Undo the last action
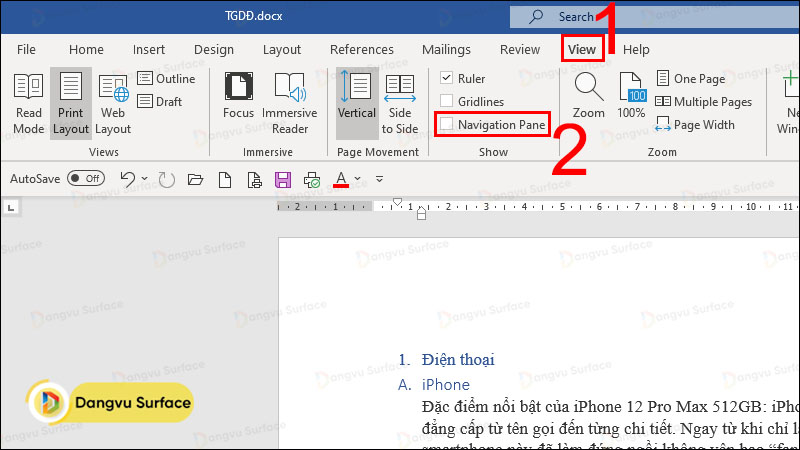The image size is (800, 450). tap(128, 179)
